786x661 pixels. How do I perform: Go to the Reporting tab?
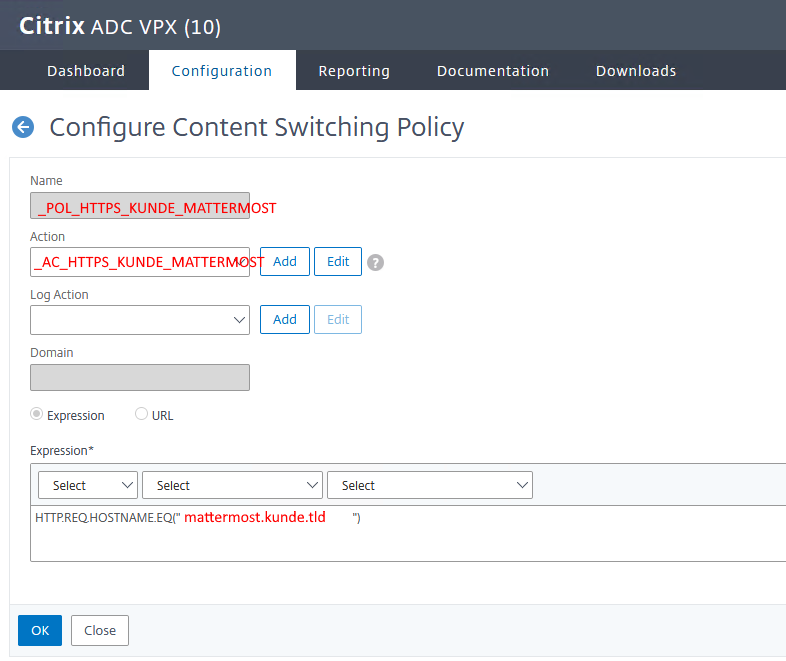tap(354, 71)
